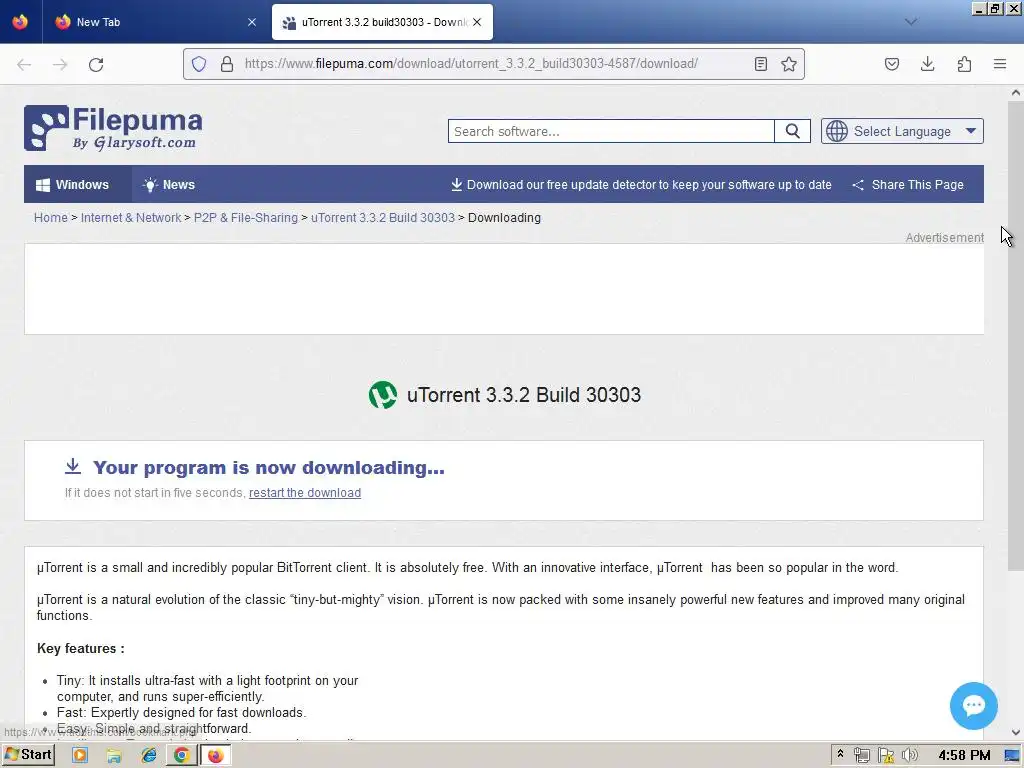This screenshot has height=768, width=1024.
Task: Open the list all tabs chevron
Action: (911, 22)
